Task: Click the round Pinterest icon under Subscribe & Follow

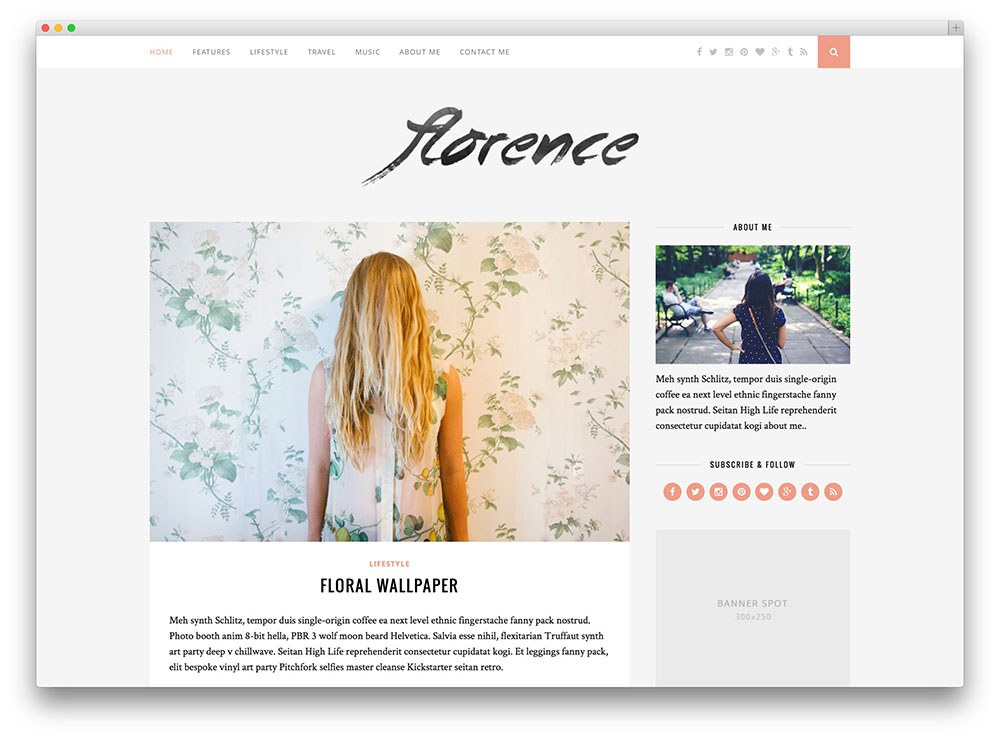Action: coord(741,491)
